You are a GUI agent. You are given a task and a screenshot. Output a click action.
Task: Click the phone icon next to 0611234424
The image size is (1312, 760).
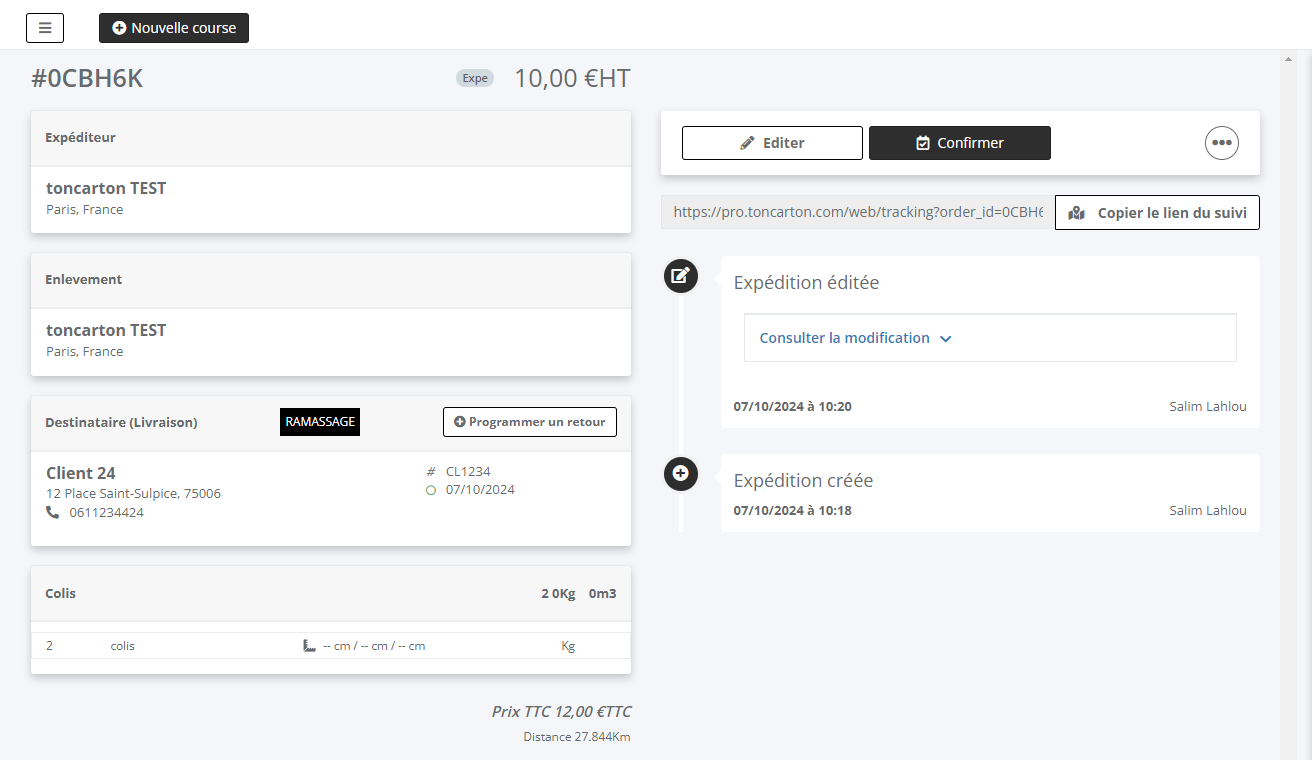(x=52, y=512)
